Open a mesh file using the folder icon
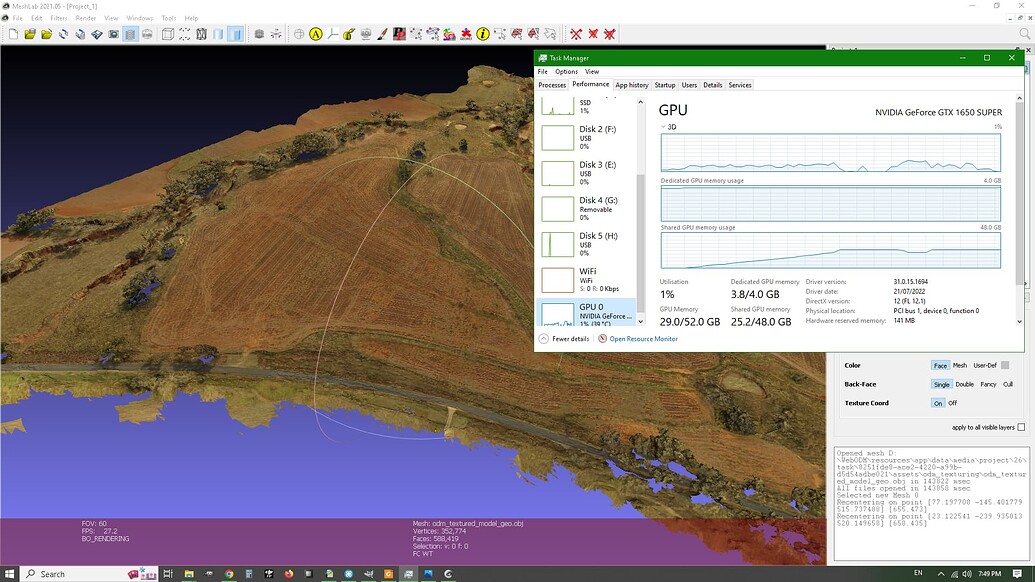 coord(46,34)
